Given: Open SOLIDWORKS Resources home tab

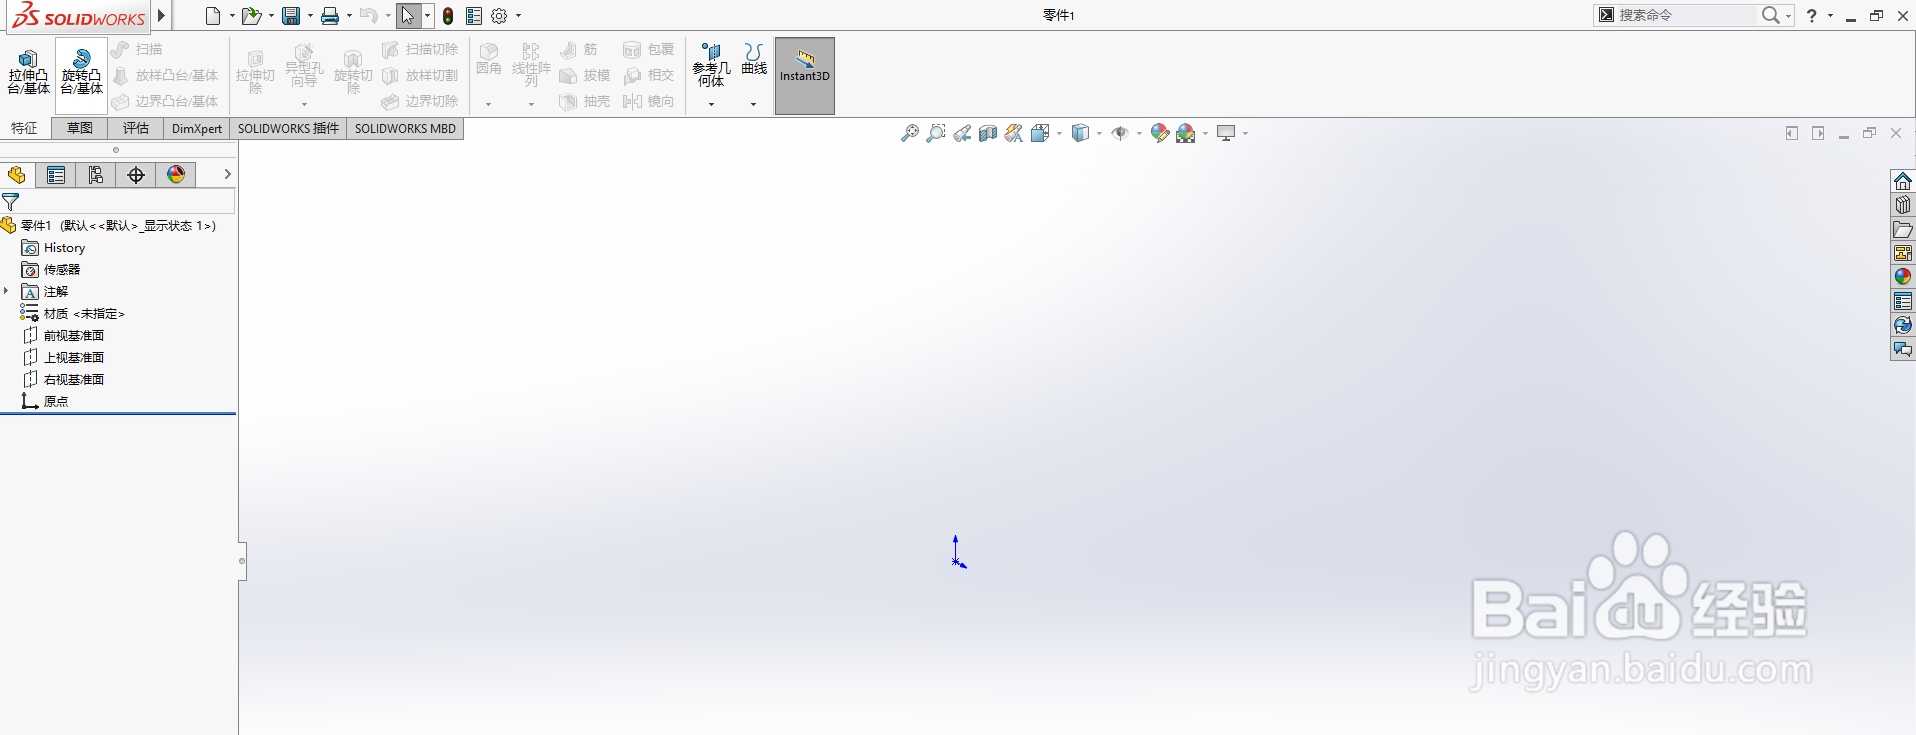Looking at the screenshot, I should 1903,181.
